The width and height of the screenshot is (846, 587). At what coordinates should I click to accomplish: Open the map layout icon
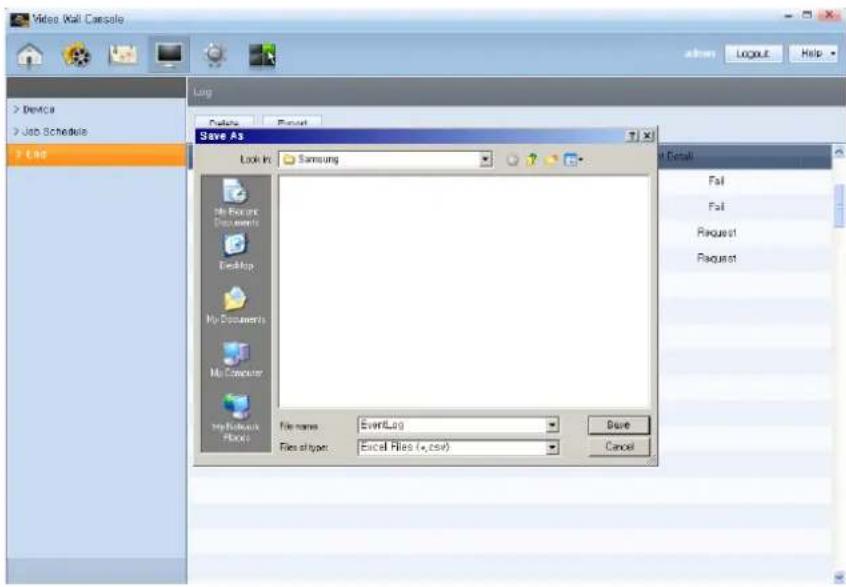pos(123,55)
